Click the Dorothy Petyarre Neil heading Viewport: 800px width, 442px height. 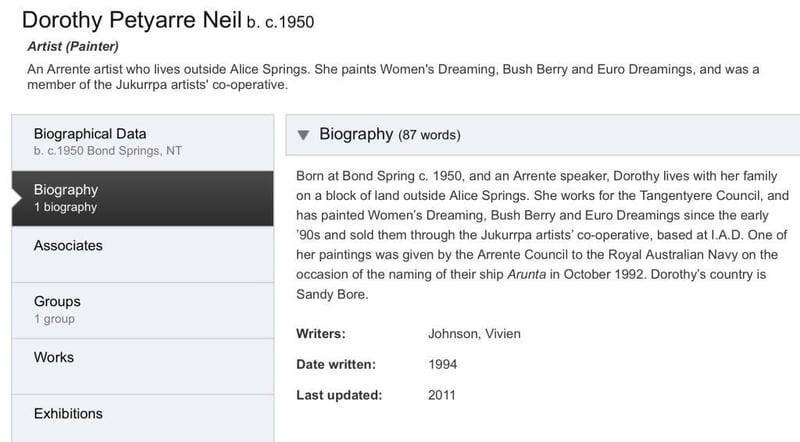(132, 21)
